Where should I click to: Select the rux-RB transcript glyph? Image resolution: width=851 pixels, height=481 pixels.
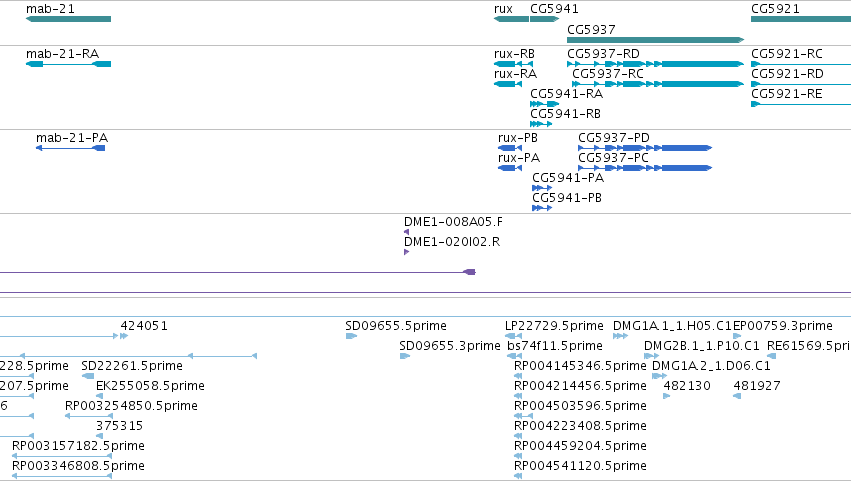(513, 64)
